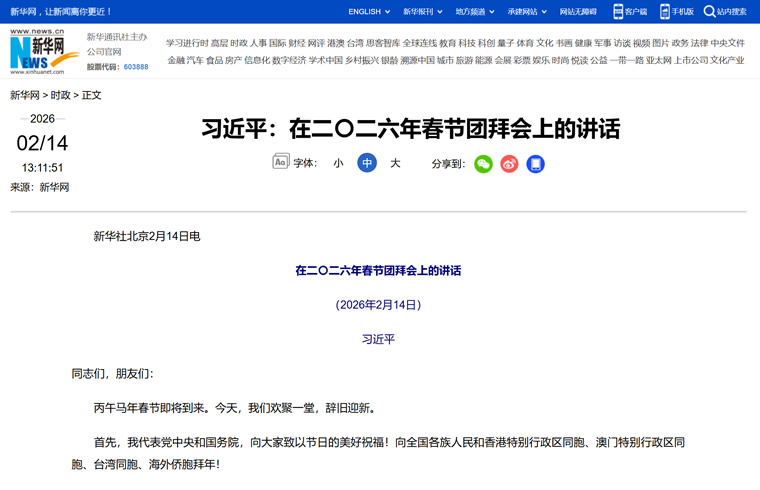The image size is (760, 490).
Task: Click the 站内搜索 magnifier search icon
Action: pos(709,11)
